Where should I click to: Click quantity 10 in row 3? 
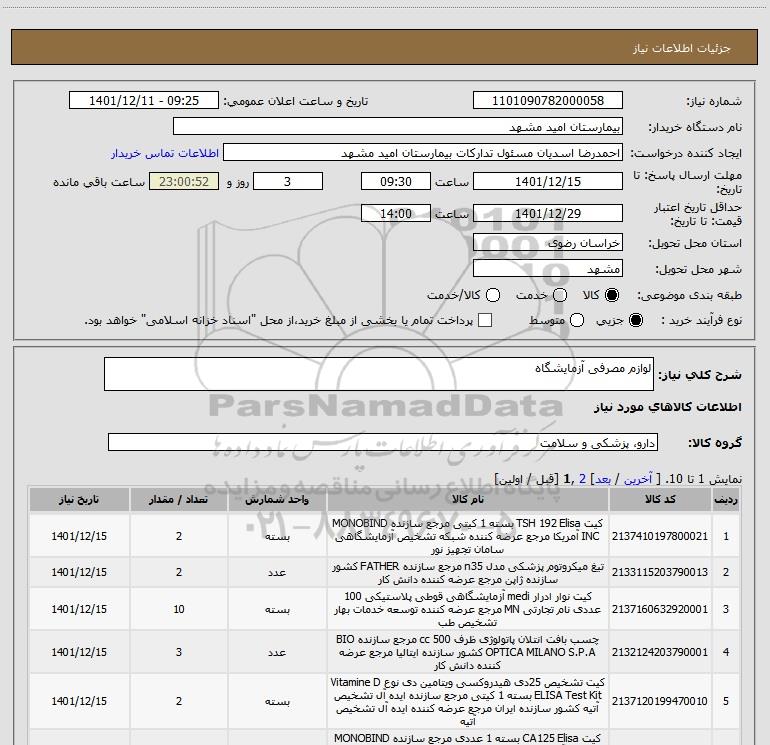pos(179,609)
